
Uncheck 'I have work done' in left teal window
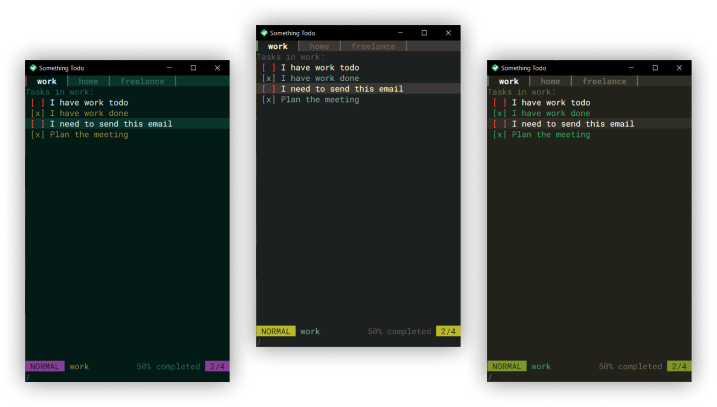pyautogui.click(x=37, y=114)
